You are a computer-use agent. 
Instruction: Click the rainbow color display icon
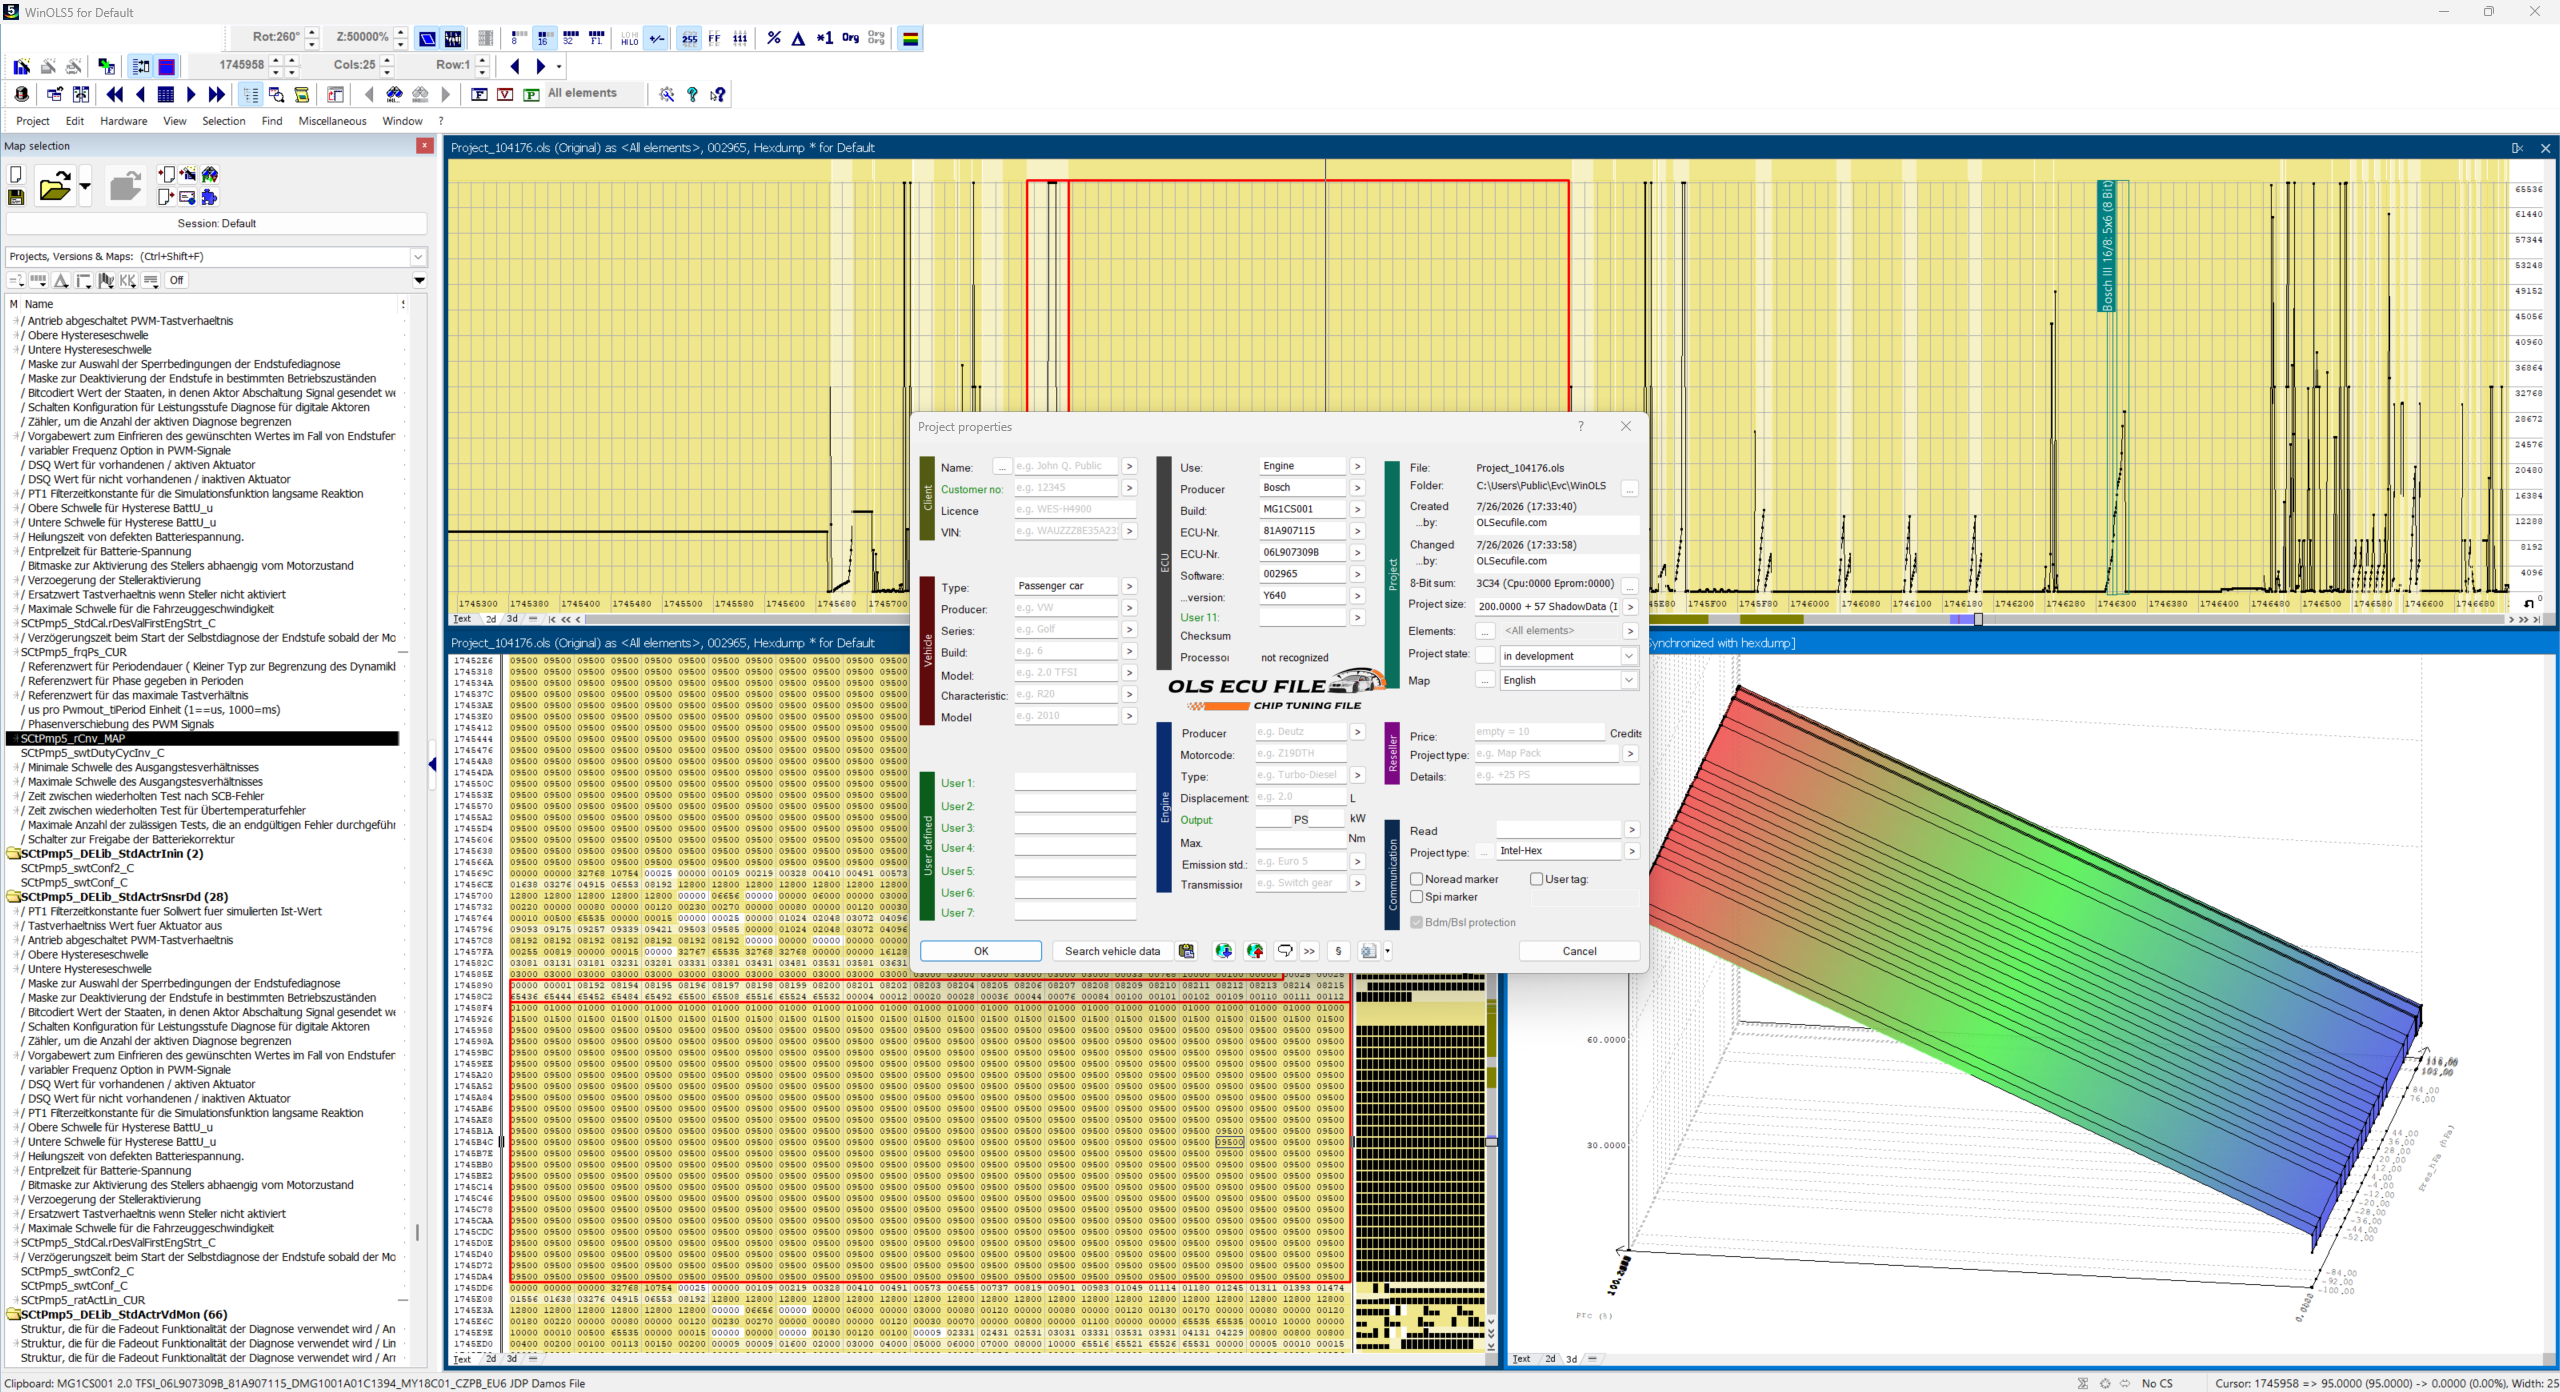[x=910, y=38]
